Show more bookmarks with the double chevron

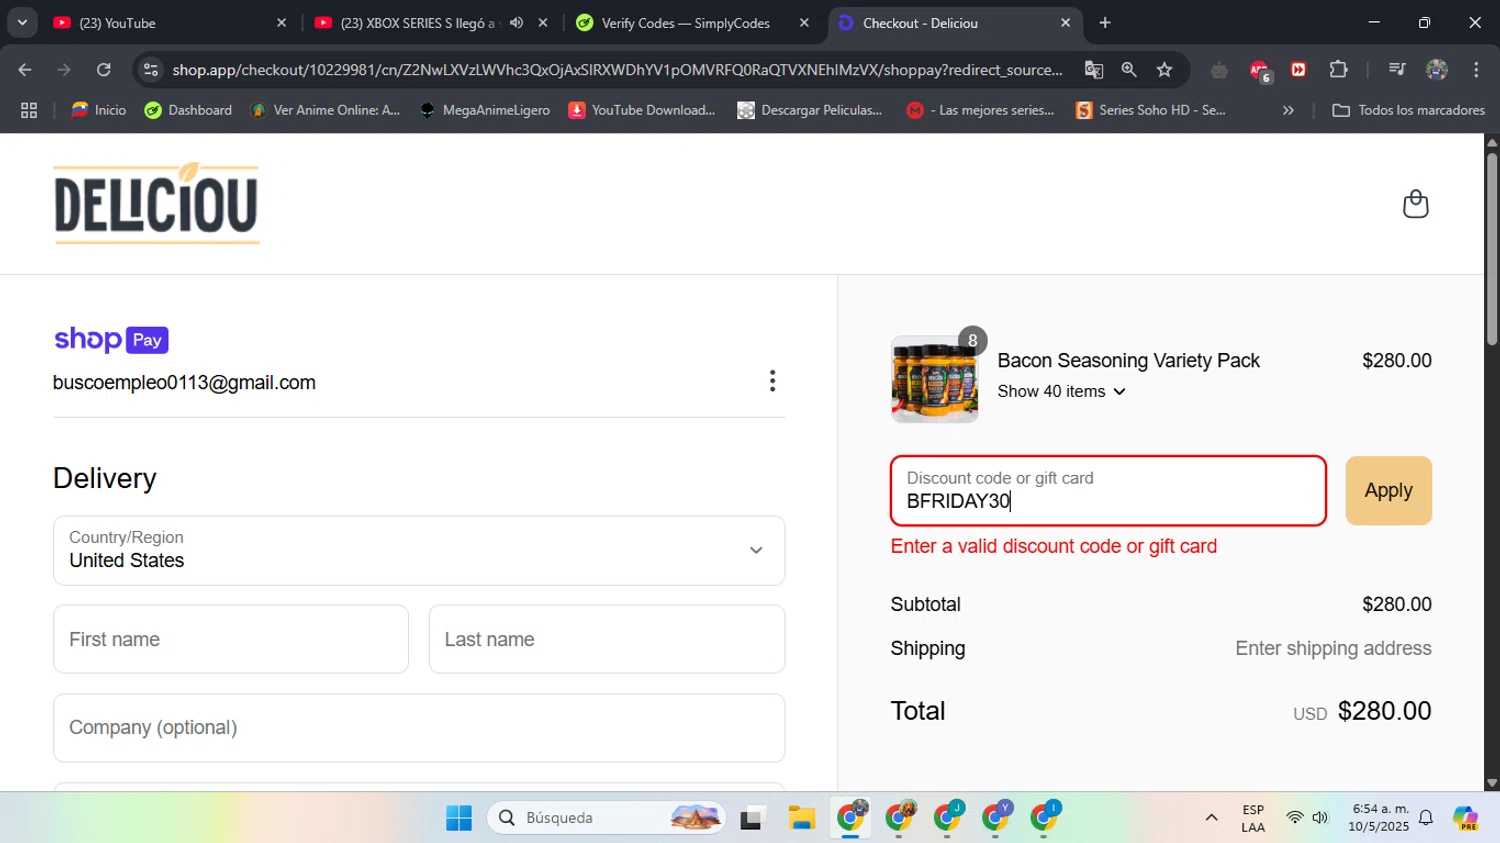click(x=1288, y=110)
